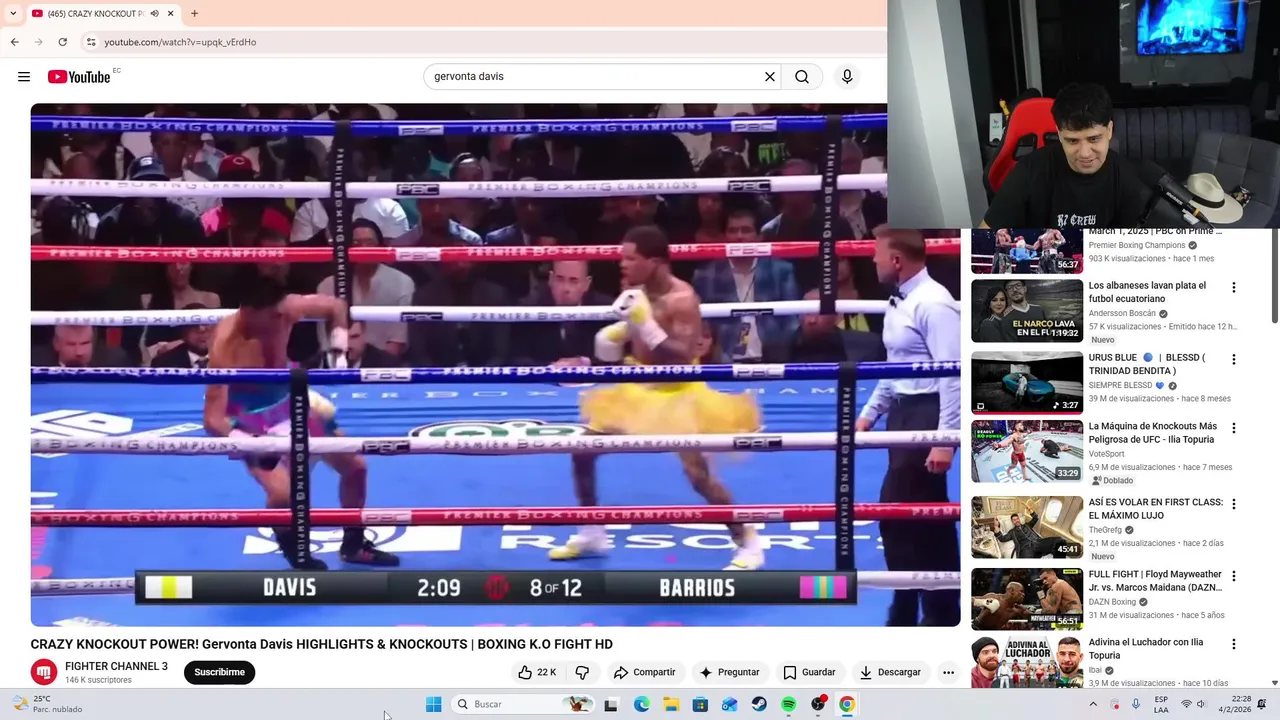The image size is (1280, 720).
Task: Go to YouTube home via logo
Action: click(79, 77)
